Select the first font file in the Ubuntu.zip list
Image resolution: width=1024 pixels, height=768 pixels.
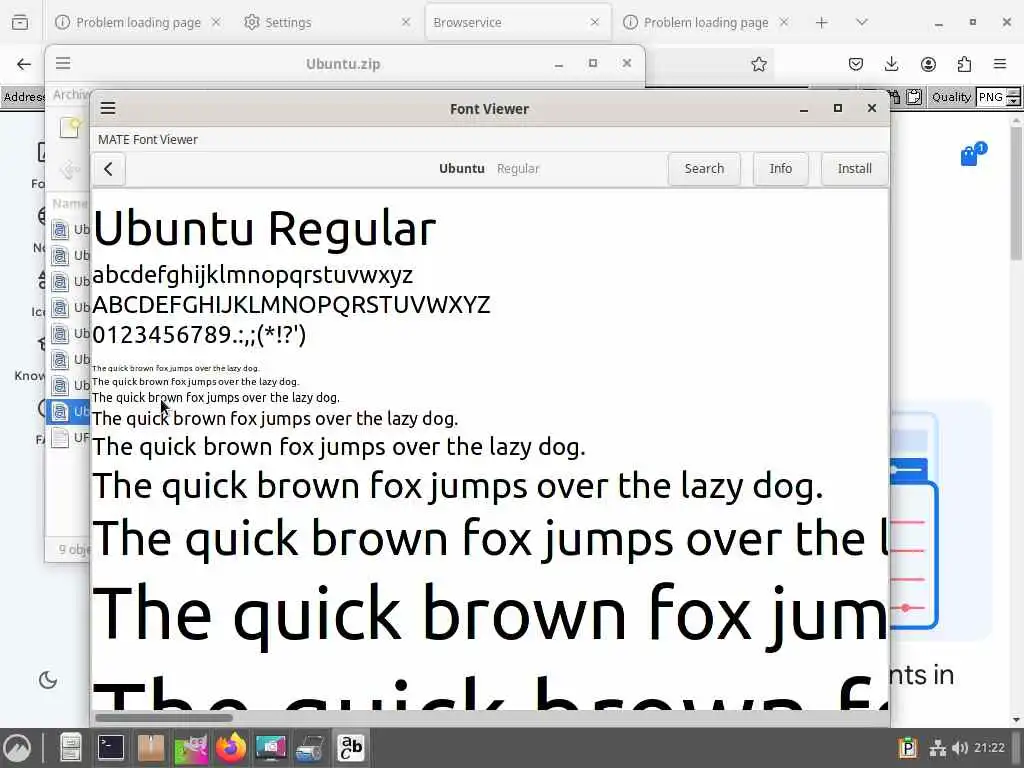[68, 229]
